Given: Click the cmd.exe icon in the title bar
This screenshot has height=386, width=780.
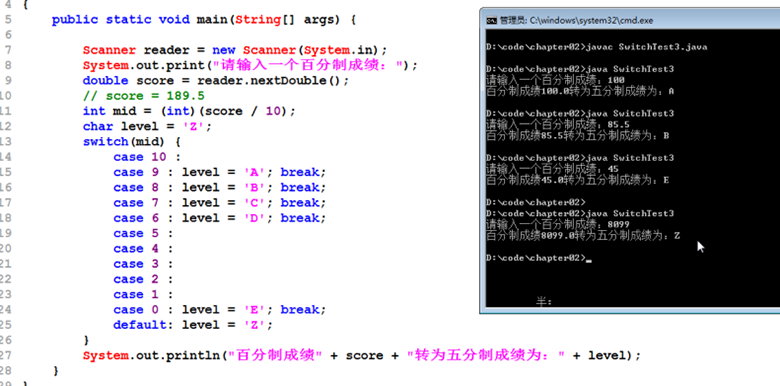Looking at the screenshot, I should coord(491,21).
